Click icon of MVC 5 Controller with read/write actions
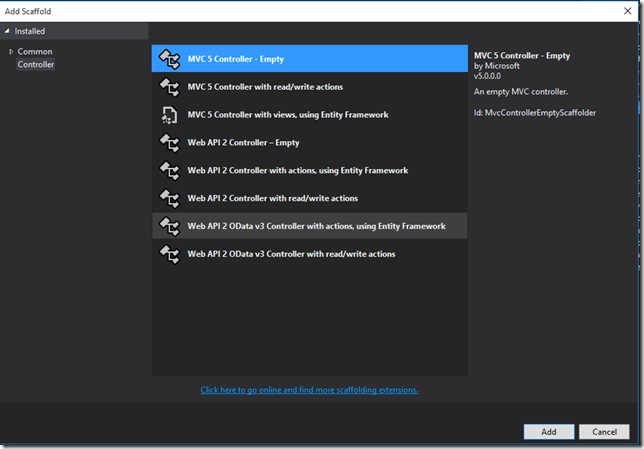644x449 pixels. [x=170, y=87]
